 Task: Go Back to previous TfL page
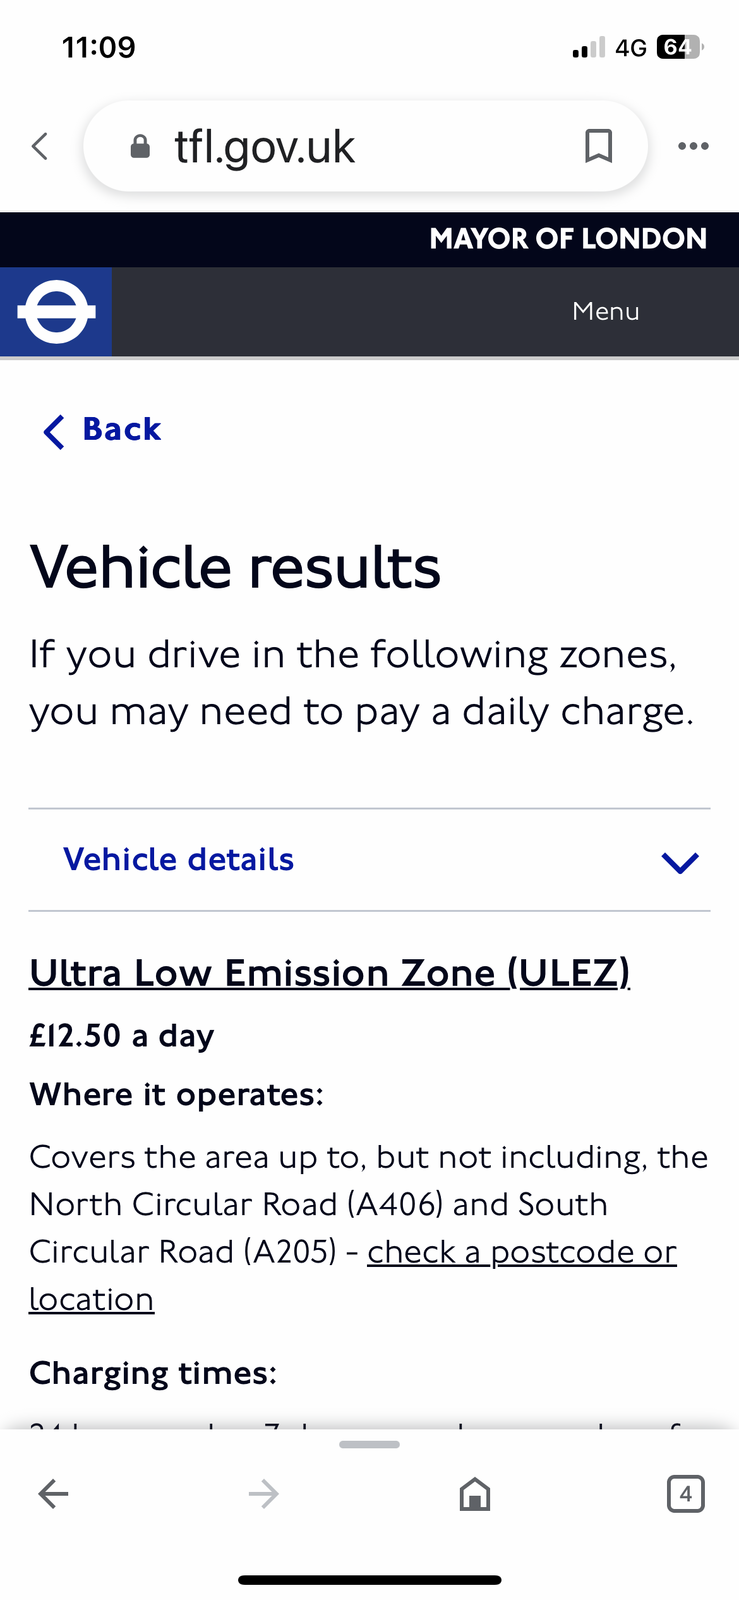102,430
